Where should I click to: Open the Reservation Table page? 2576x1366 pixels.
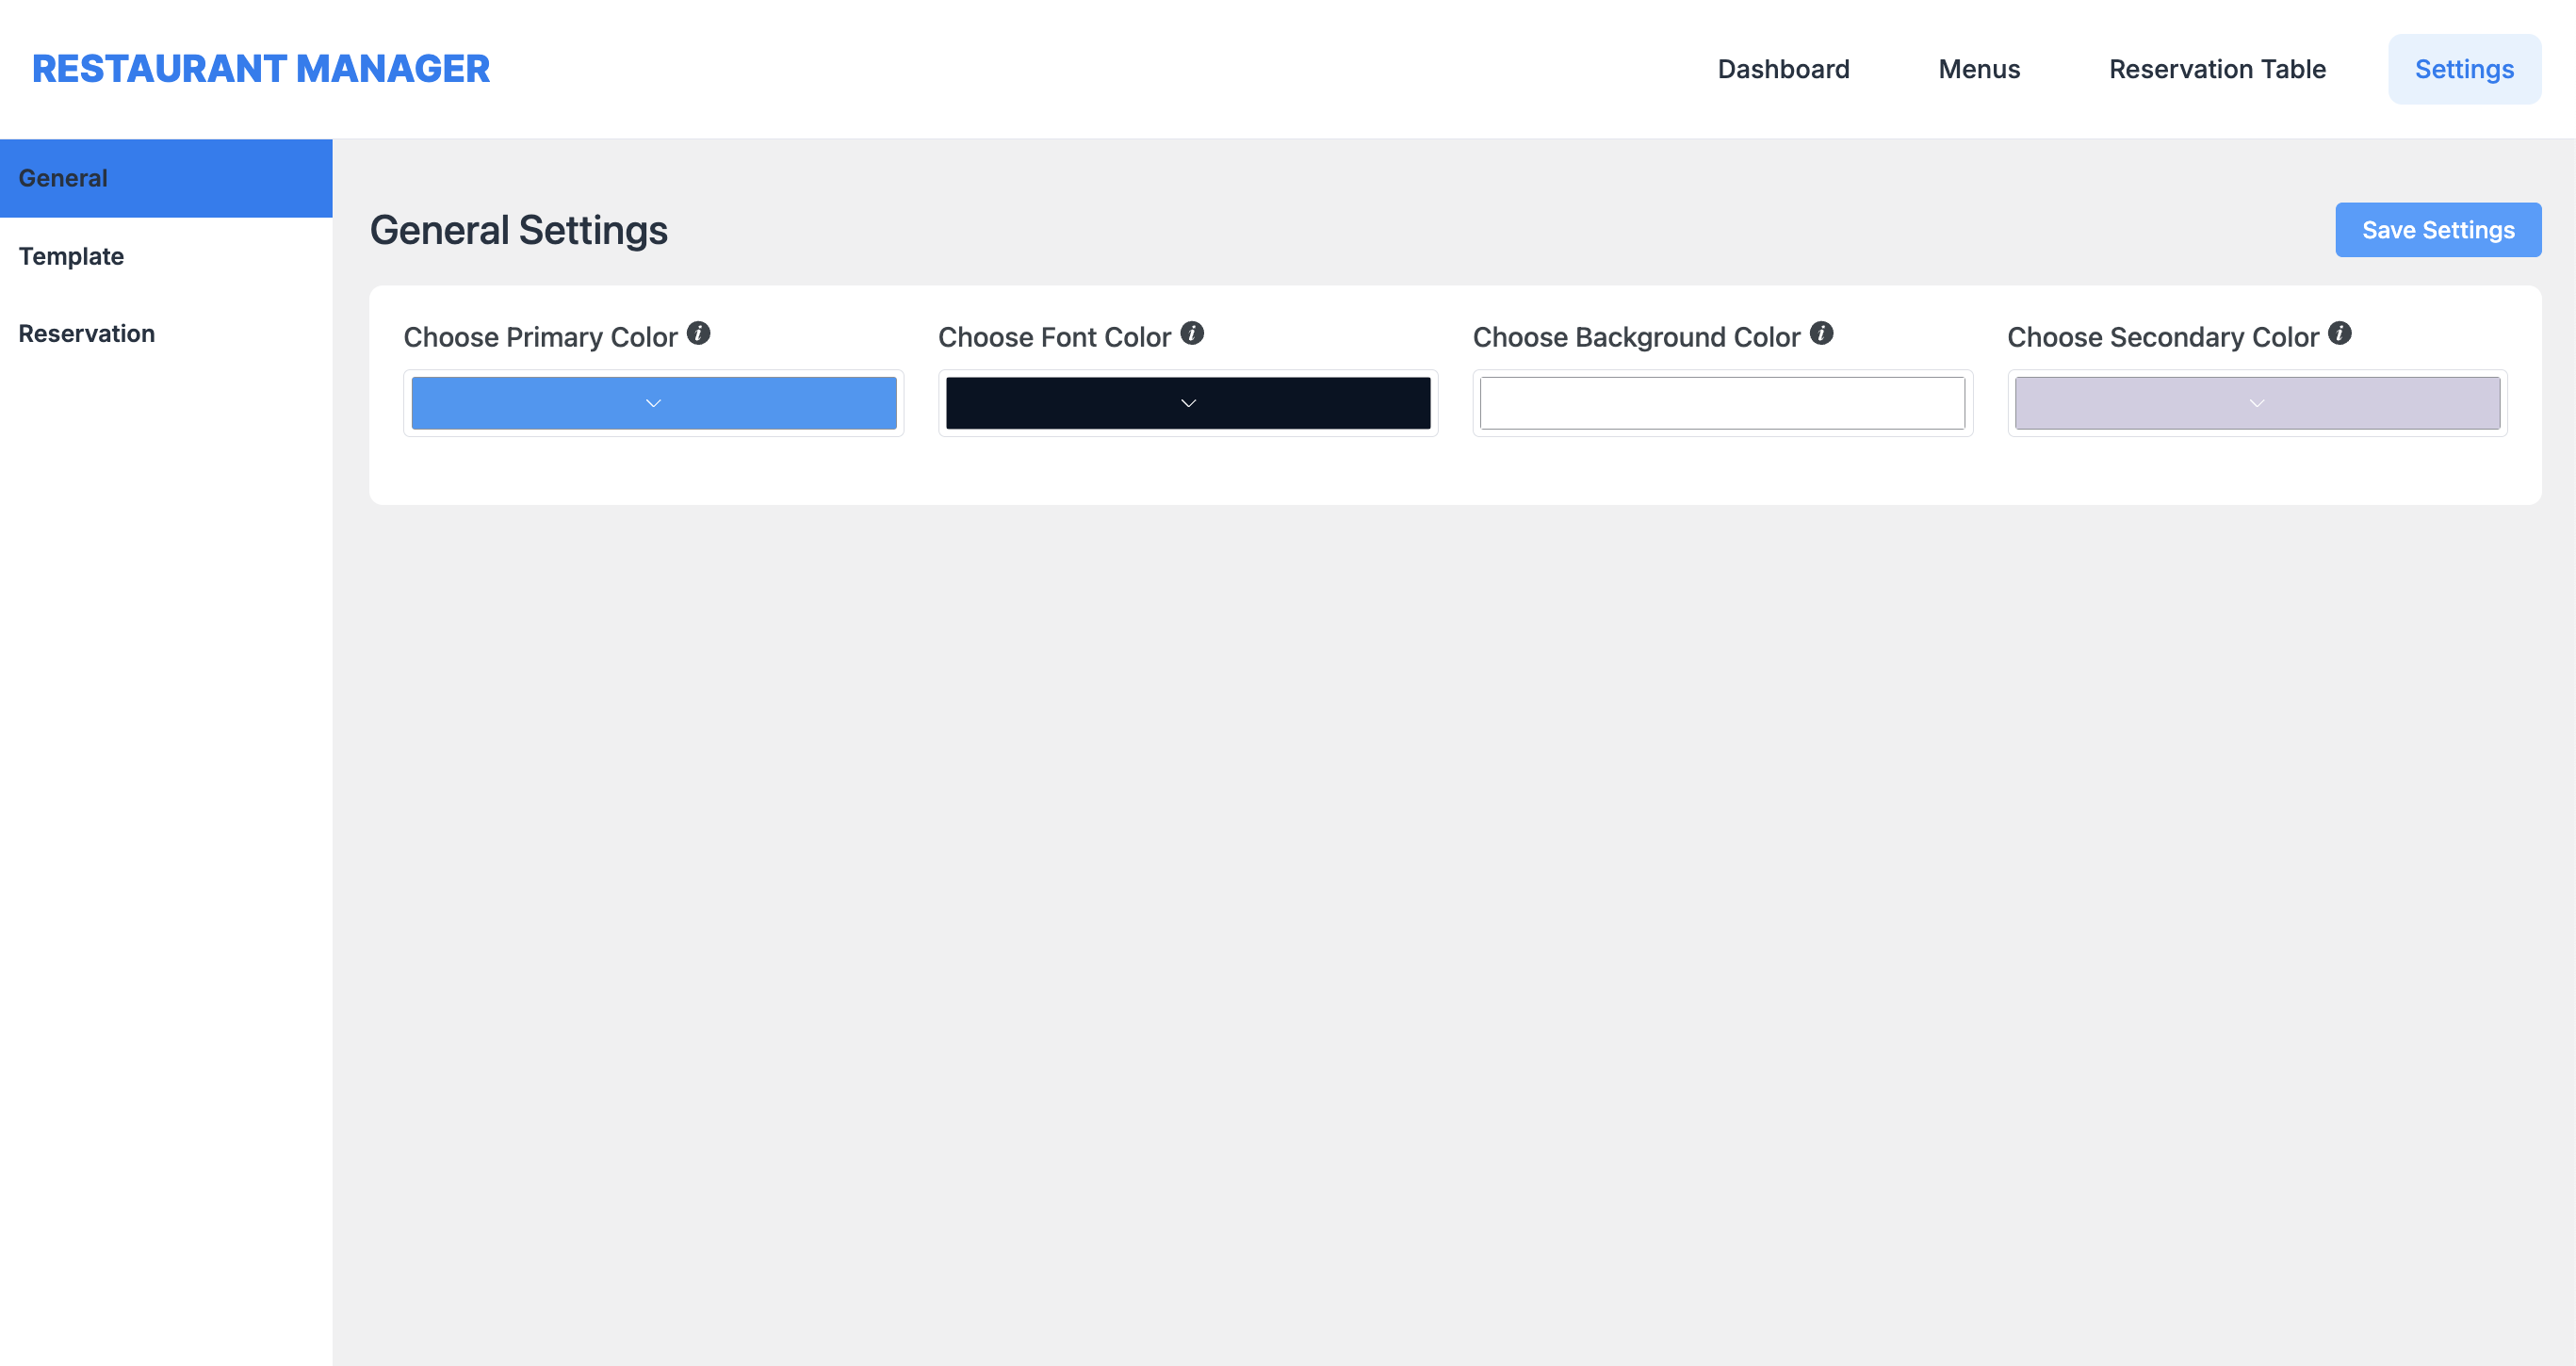coord(2216,69)
